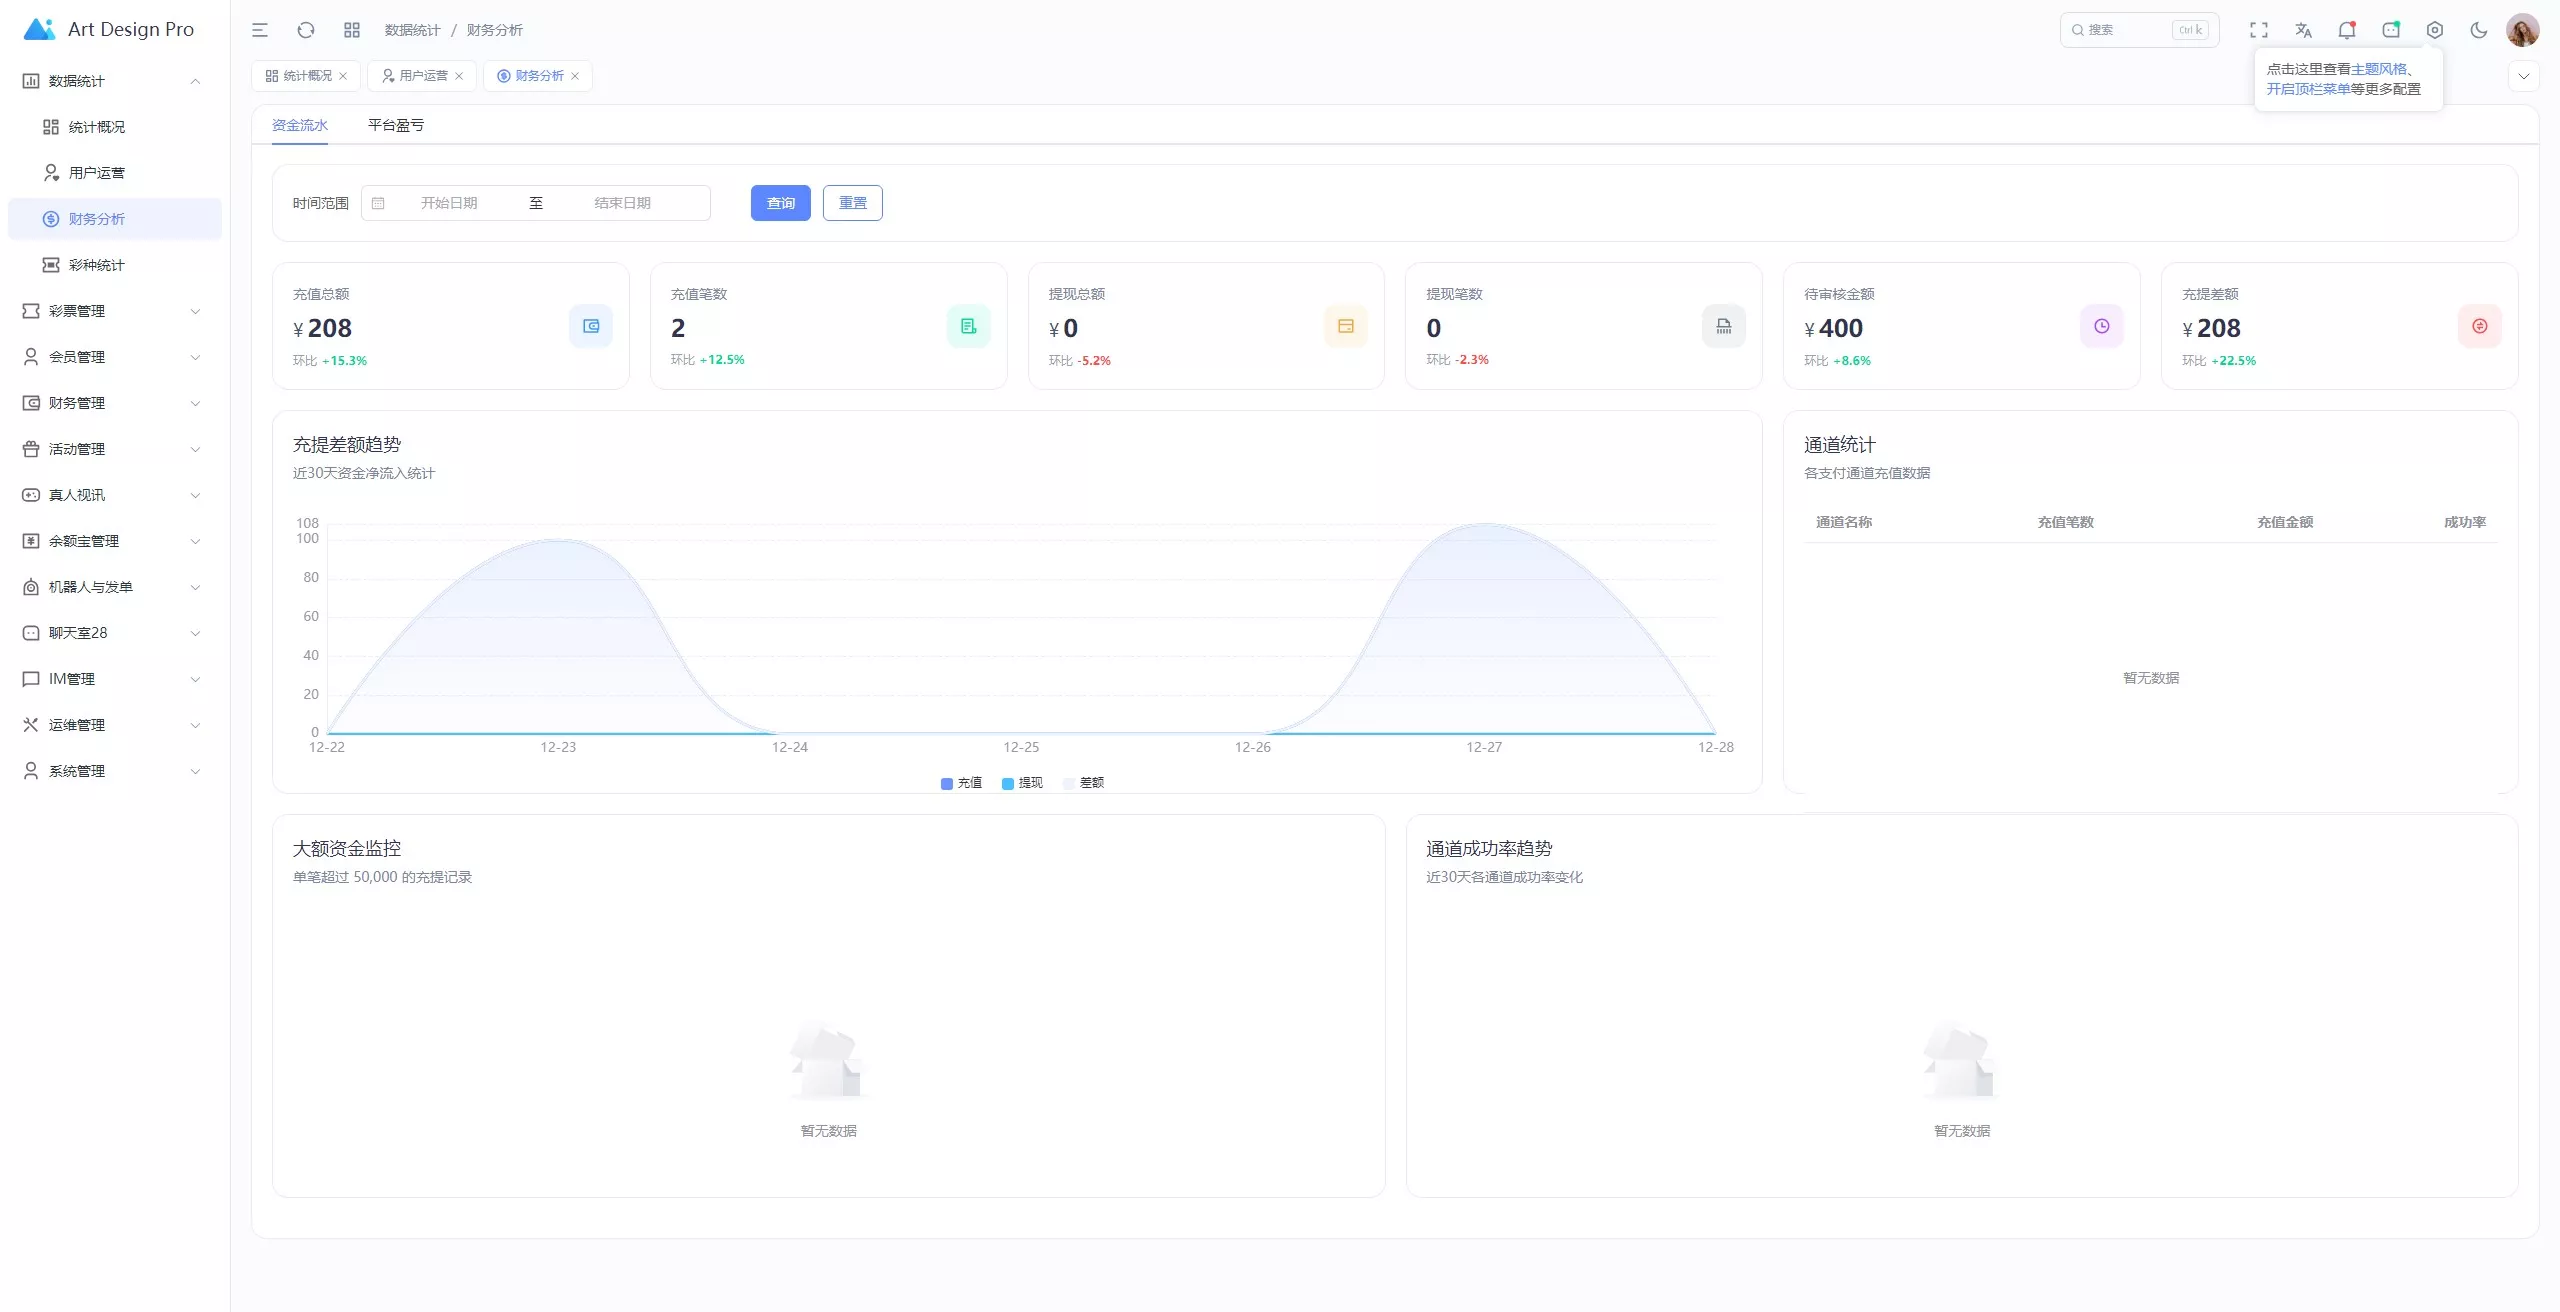Open the language translation icon
The width and height of the screenshot is (2560, 1312).
2303,30
